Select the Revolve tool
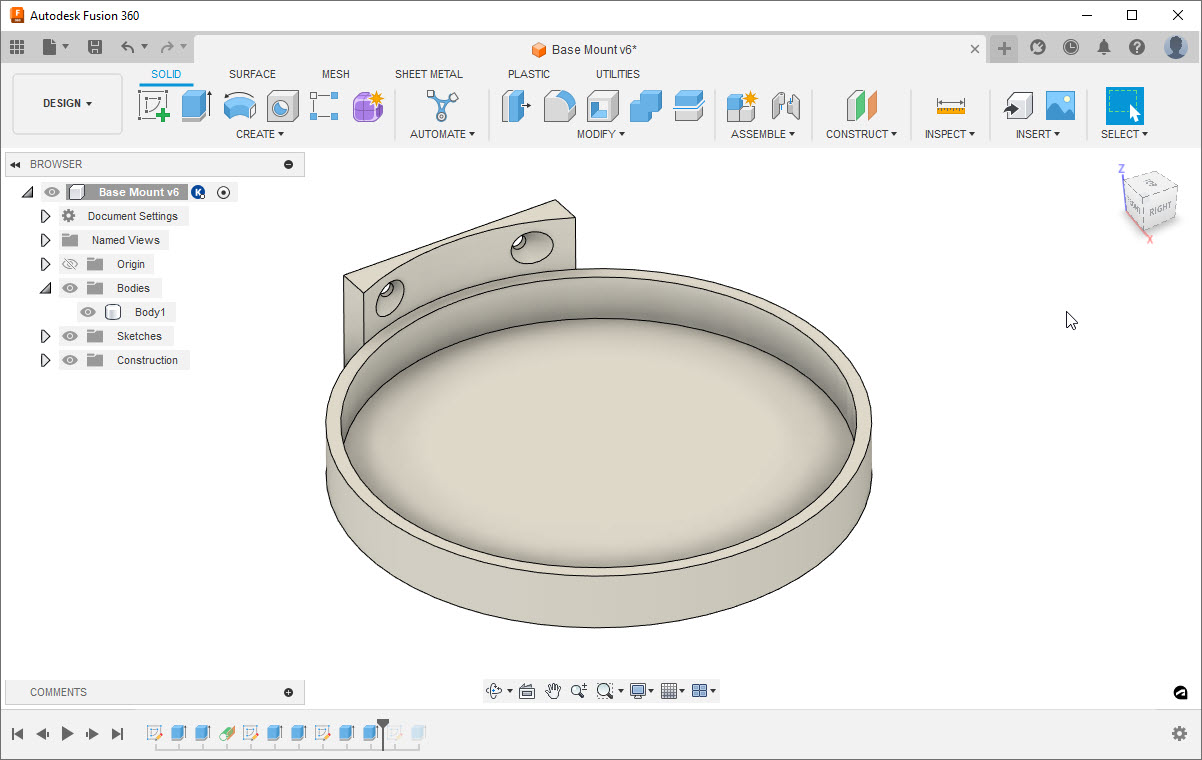This screenshot has width=1202, height=760. coord(239,105)
